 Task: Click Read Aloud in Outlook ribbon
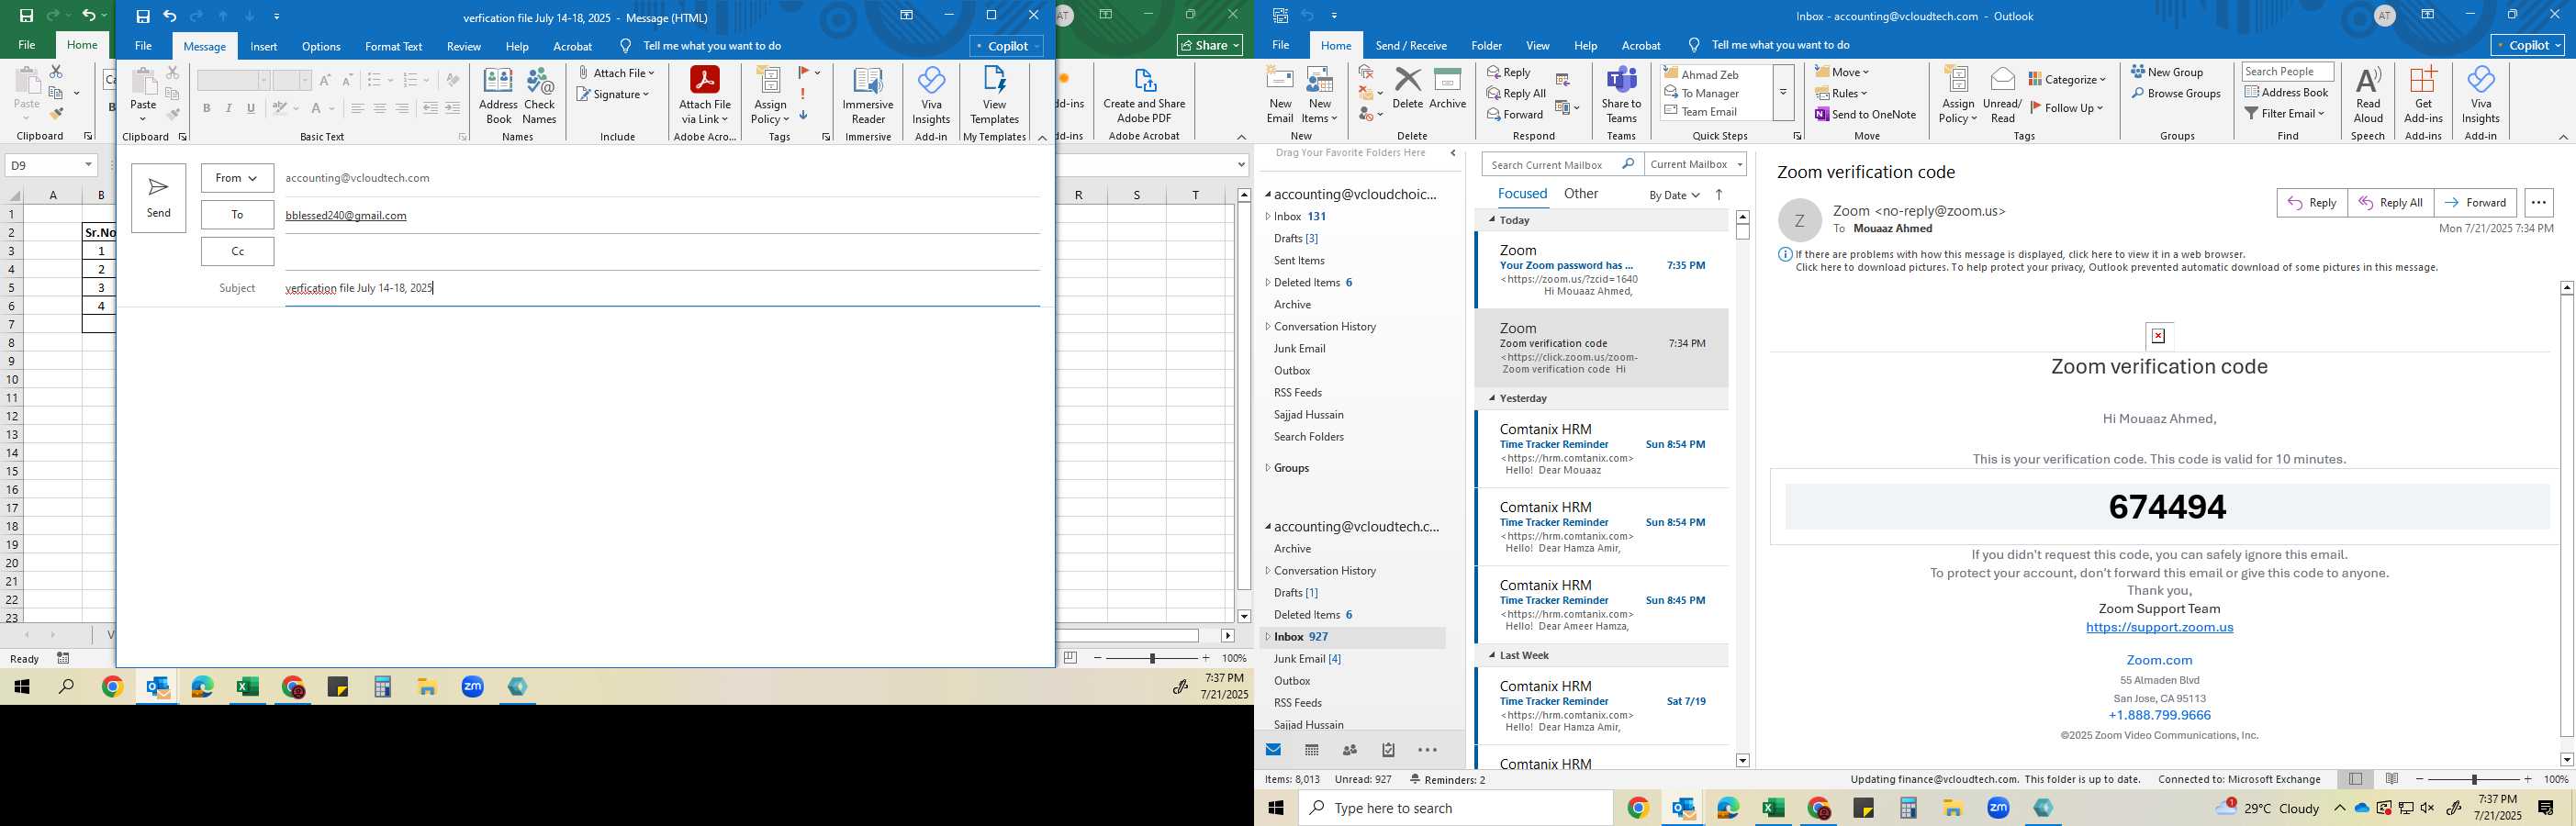click(x=2368, y=96)
